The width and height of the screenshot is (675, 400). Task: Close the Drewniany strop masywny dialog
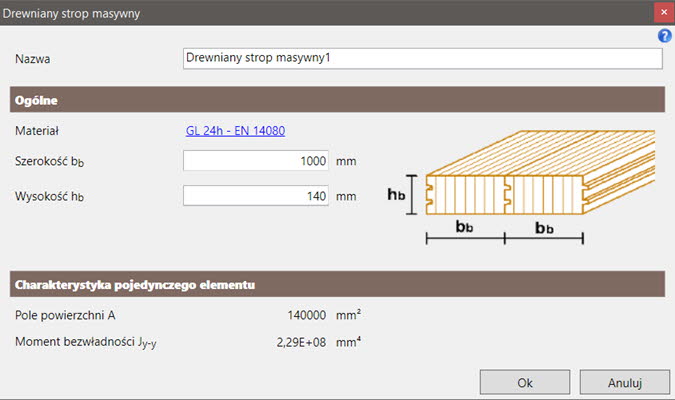click(662, 12)
